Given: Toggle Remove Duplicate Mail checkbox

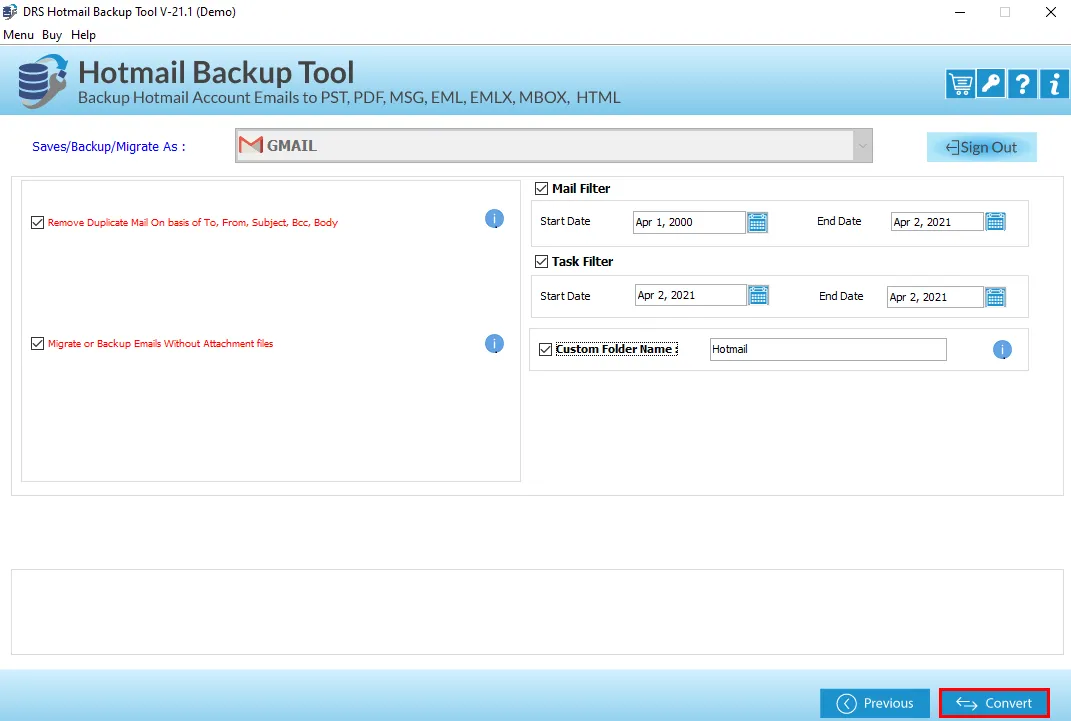Looking at the screenshot, I should (38, 223).
